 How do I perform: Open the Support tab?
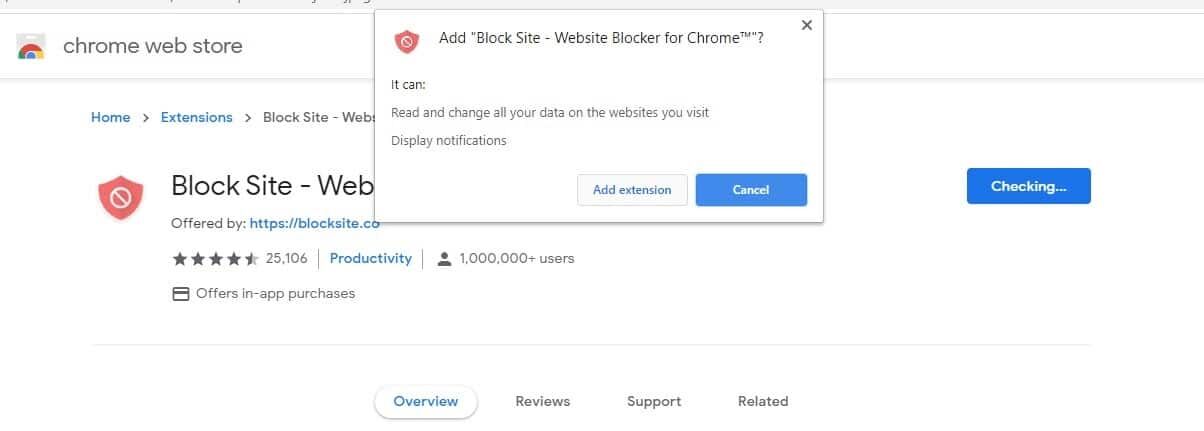[x=654, y=401]
